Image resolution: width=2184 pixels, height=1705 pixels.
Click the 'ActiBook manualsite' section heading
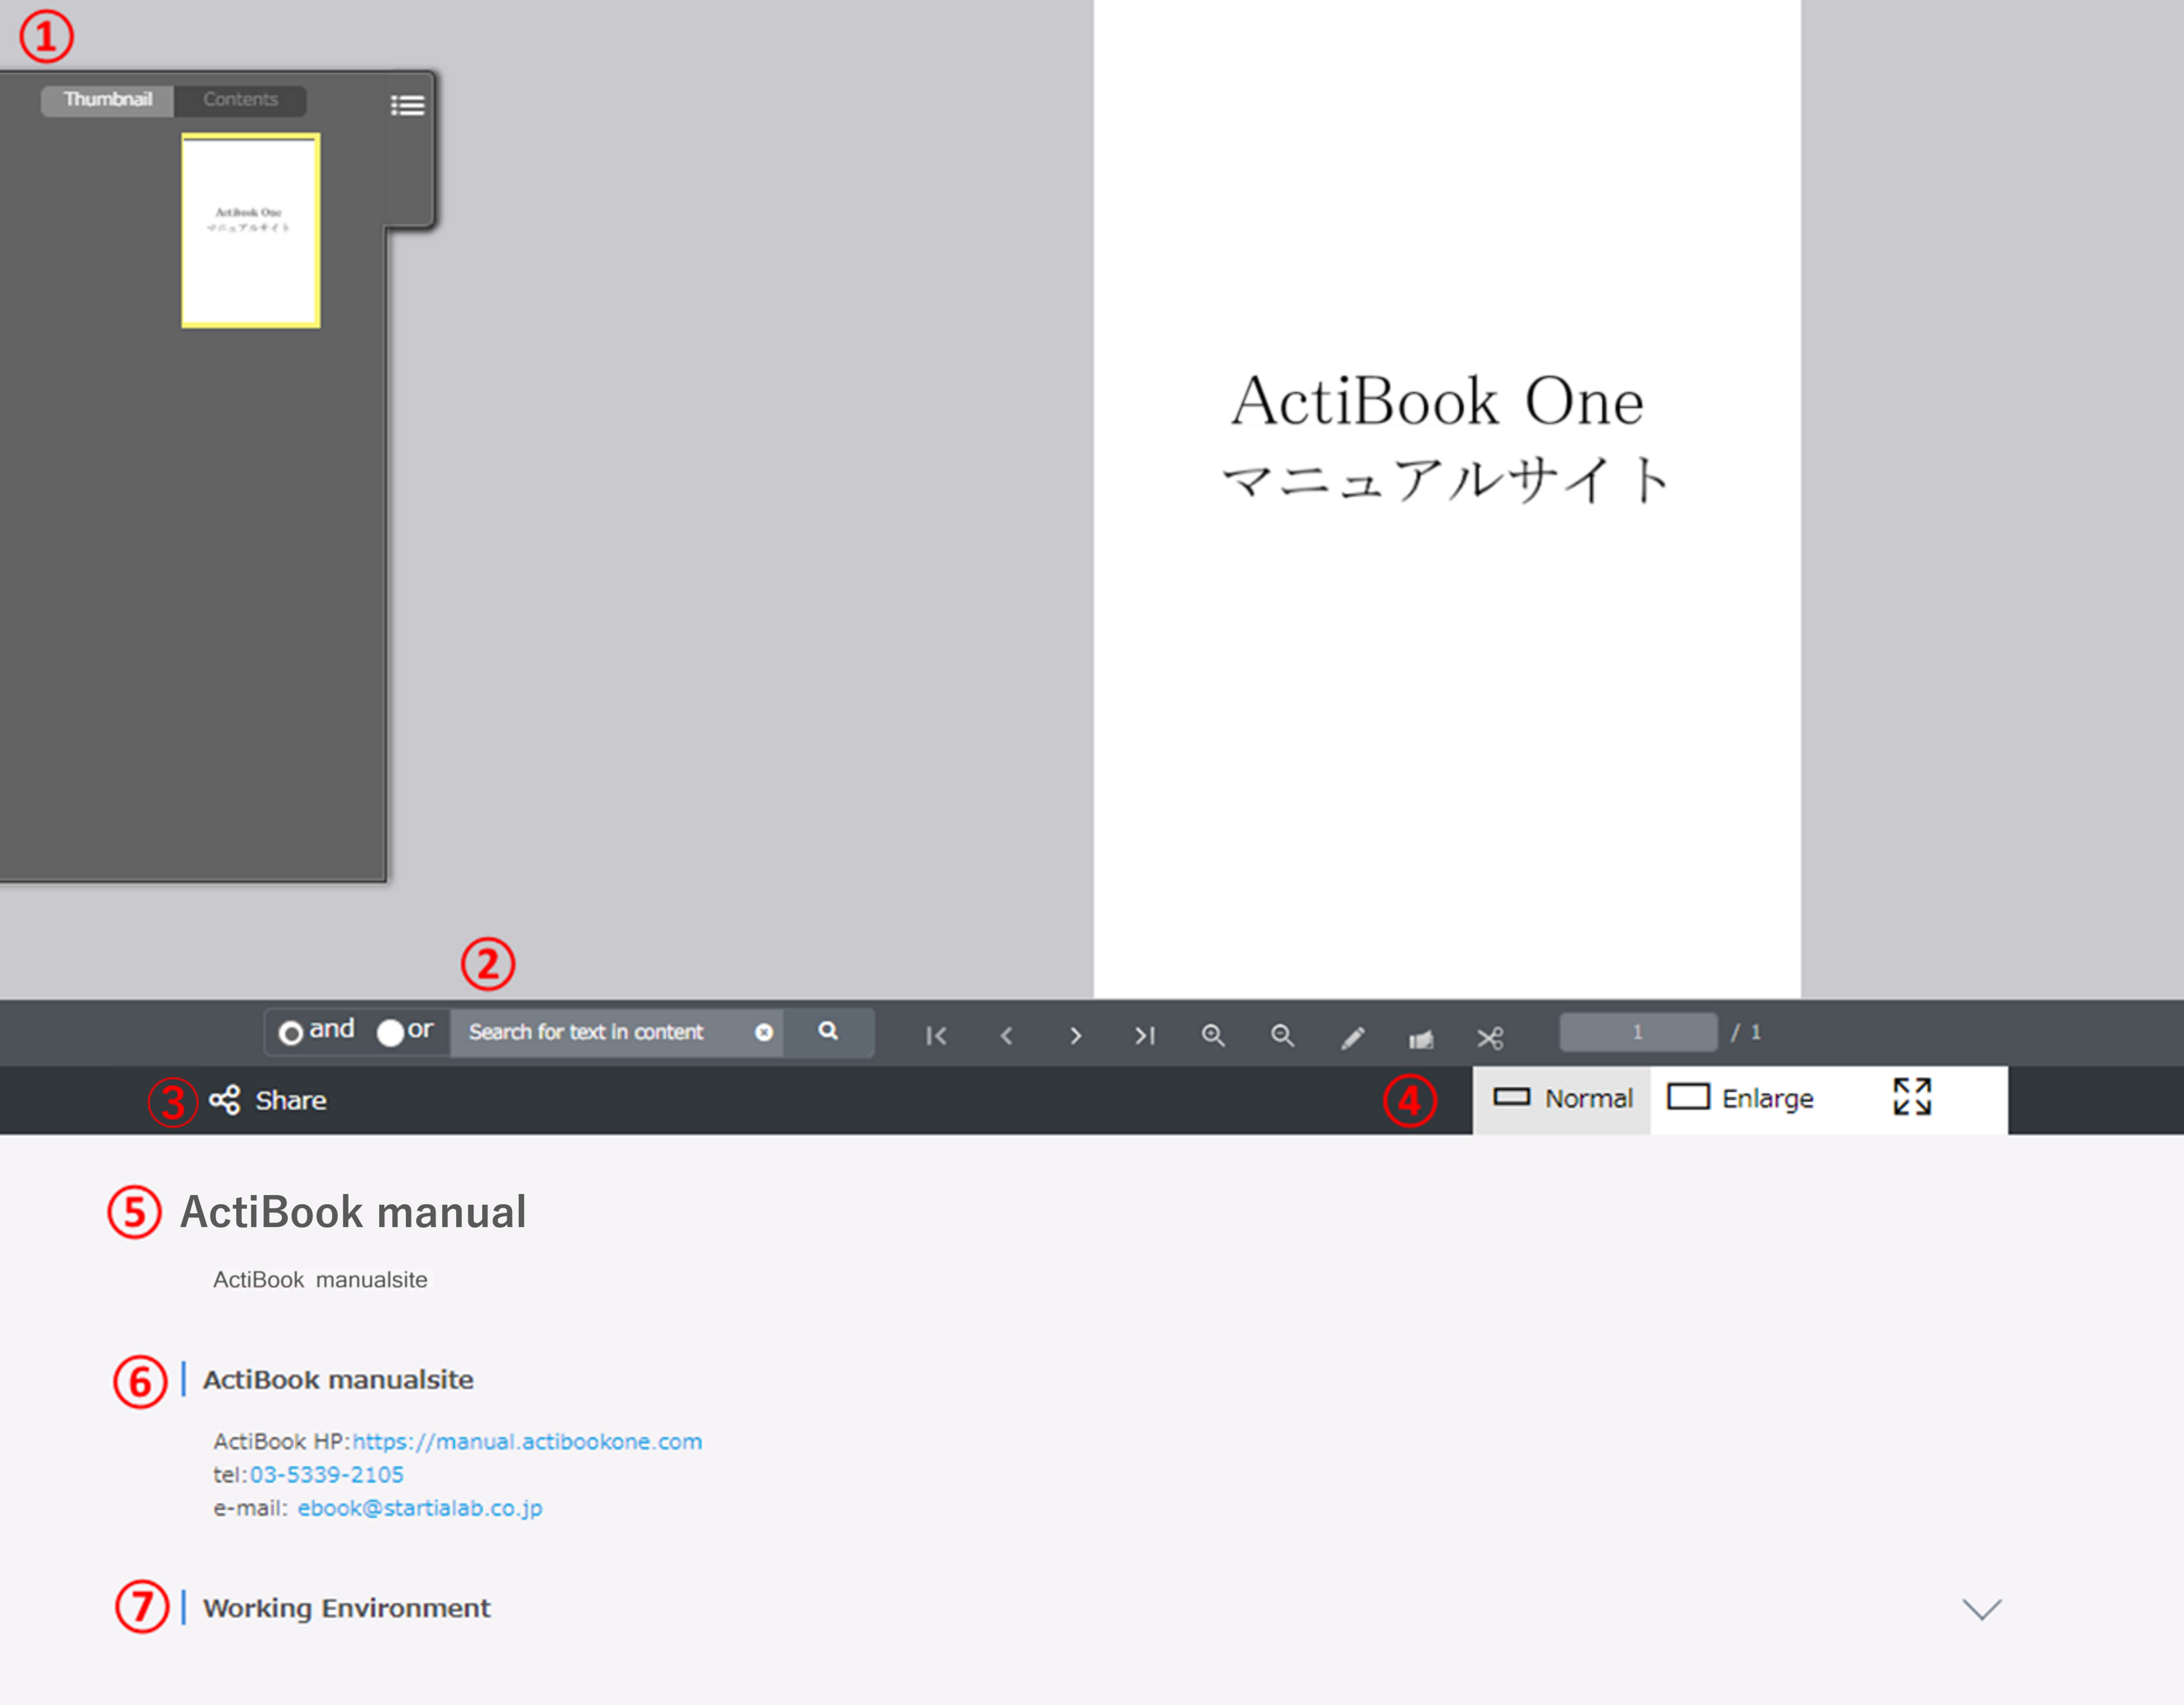tap(338, 1380)
